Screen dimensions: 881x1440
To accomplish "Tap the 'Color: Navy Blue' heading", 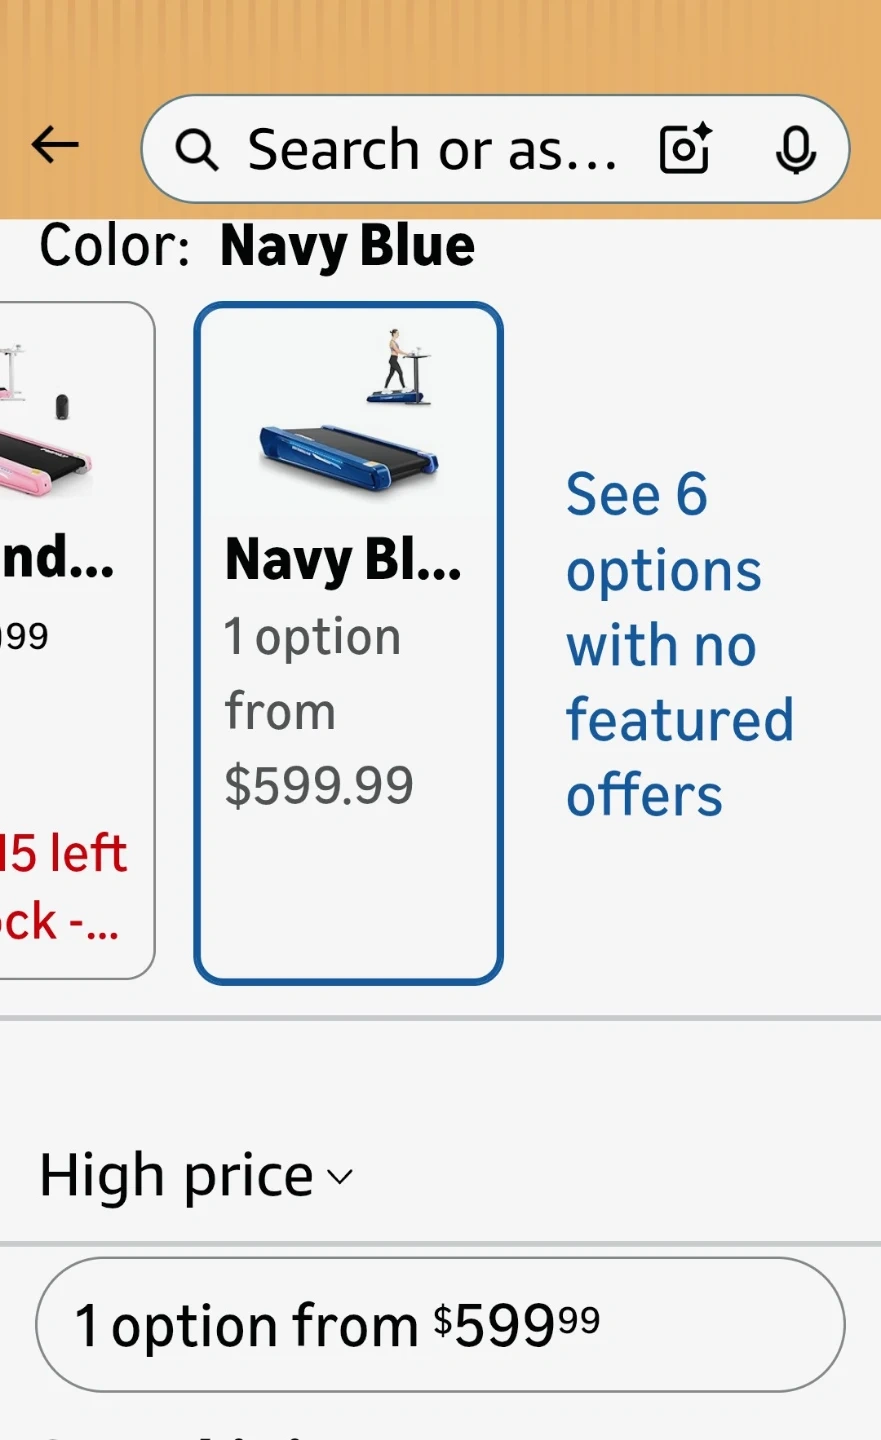I will click(257, 246).
